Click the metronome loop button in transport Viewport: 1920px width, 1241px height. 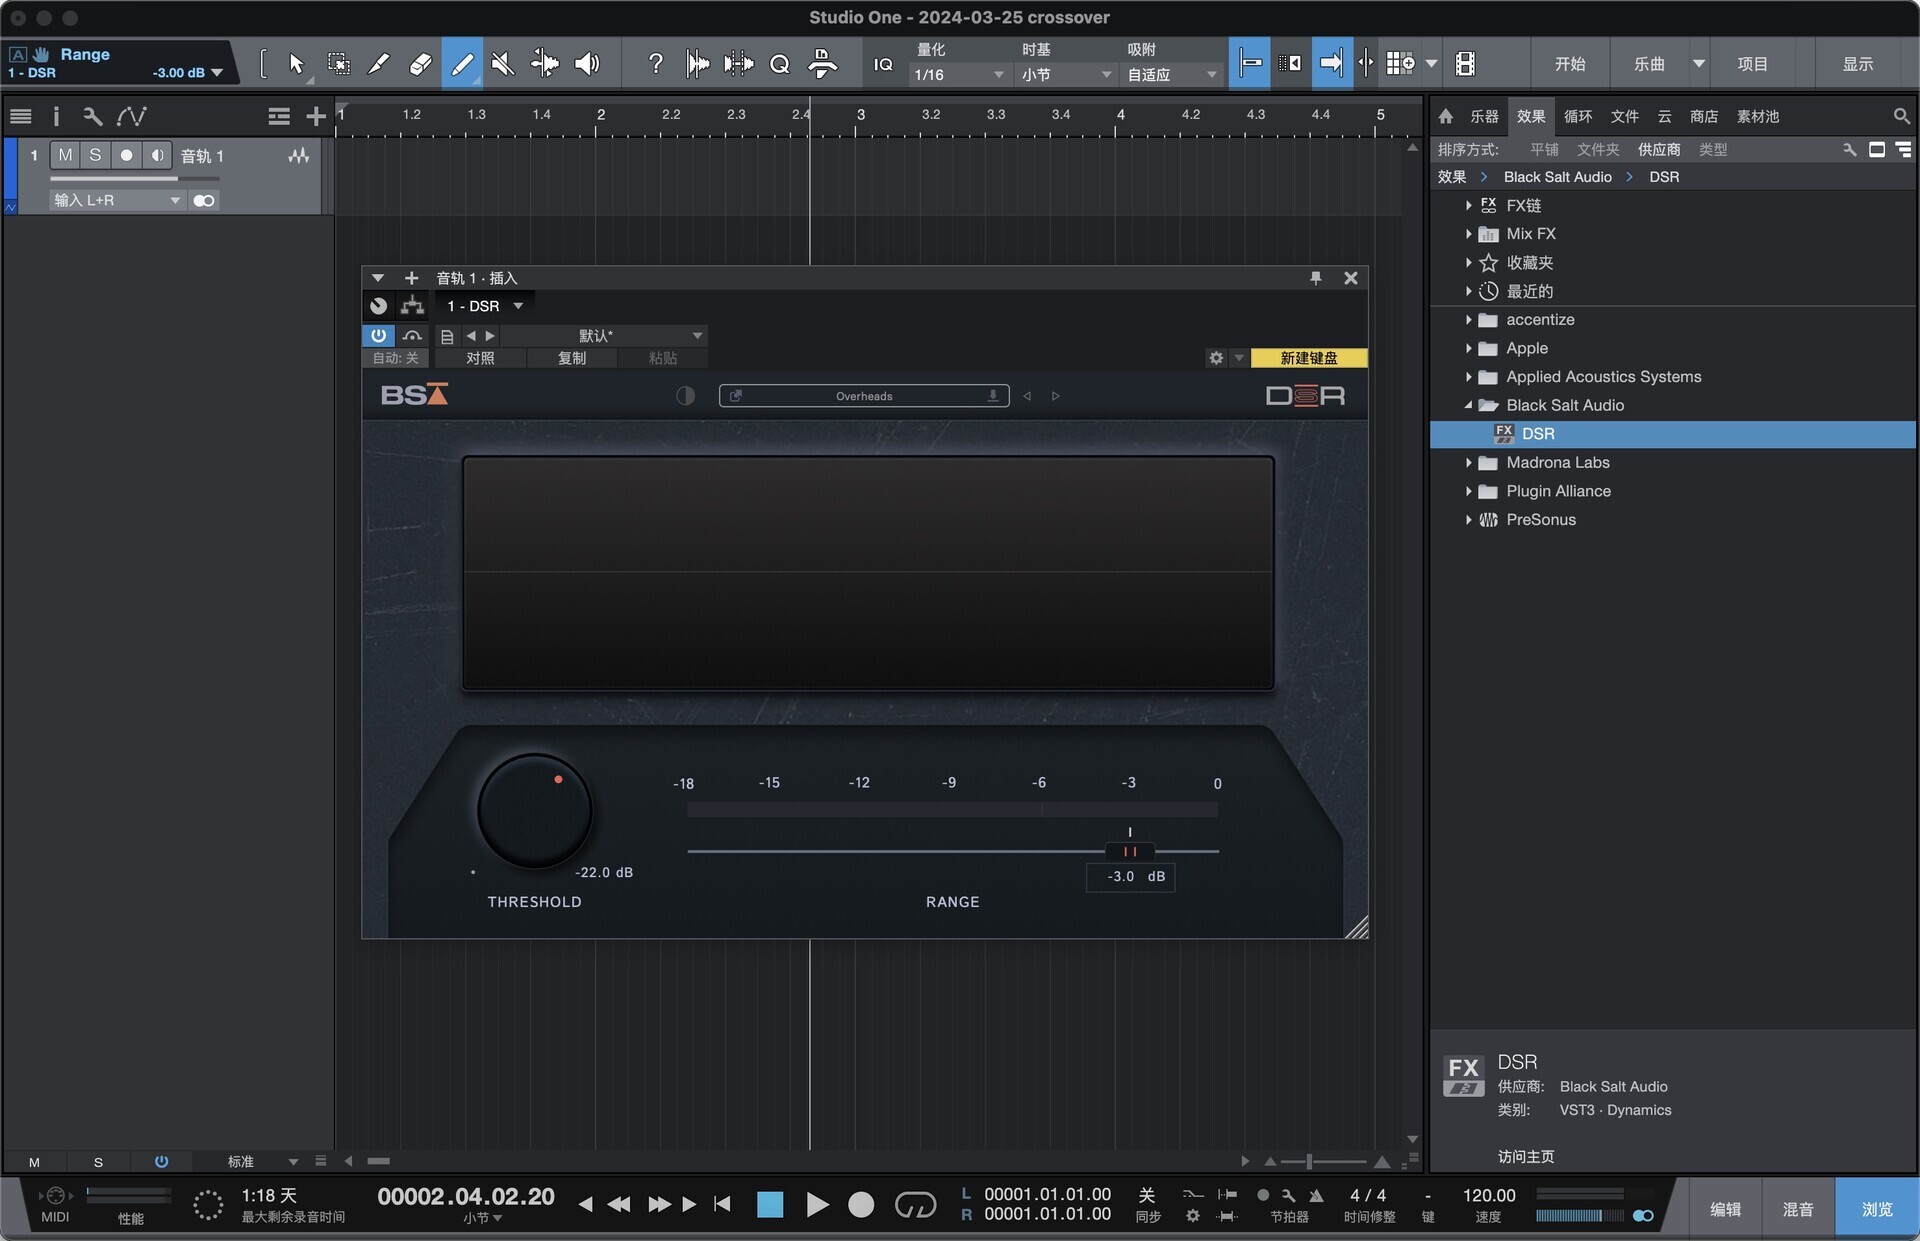click(x=914, y=1205)
